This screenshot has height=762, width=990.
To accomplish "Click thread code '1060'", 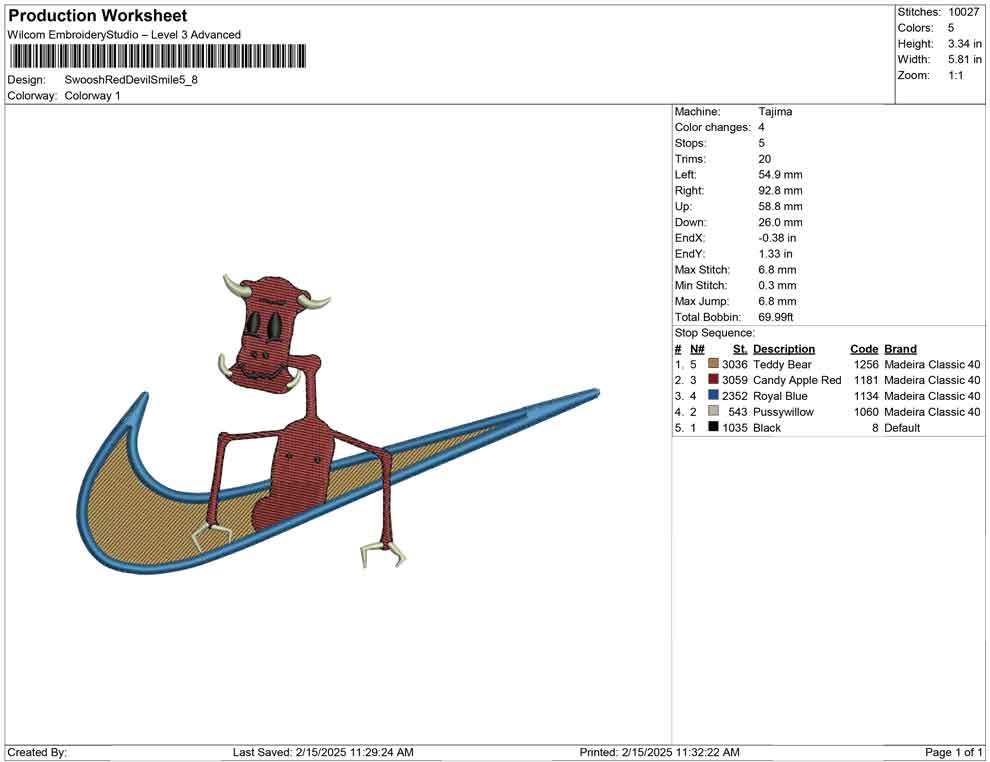I will click(x=866, y=412).
